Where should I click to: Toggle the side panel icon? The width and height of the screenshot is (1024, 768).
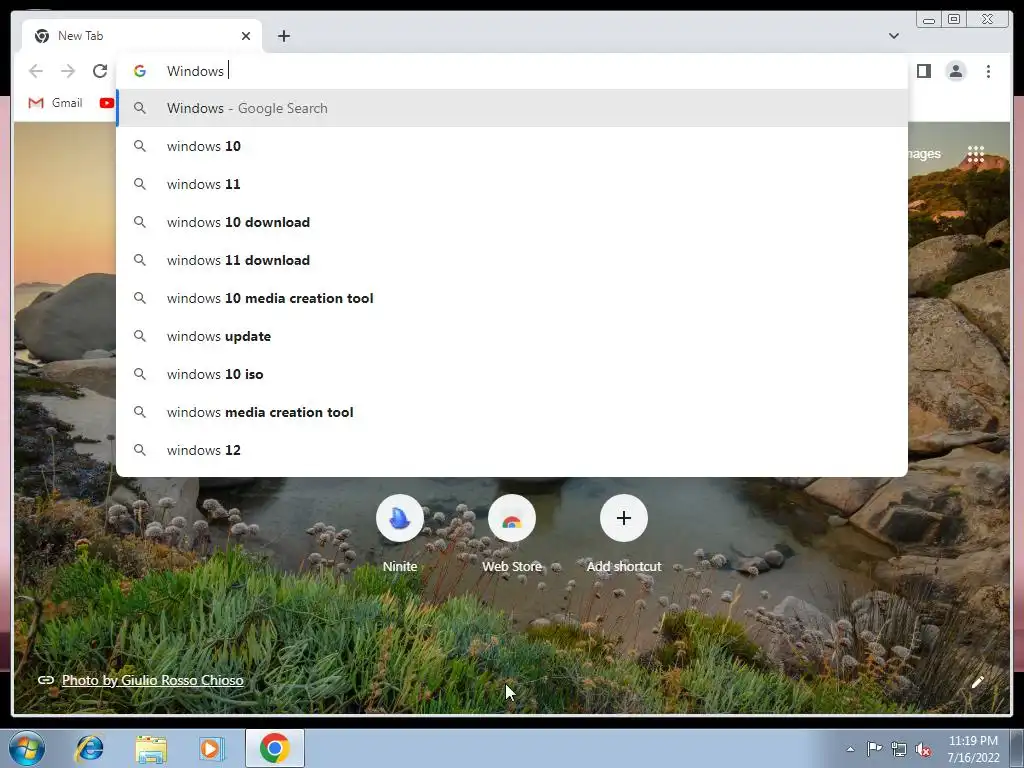click(923, 71)
